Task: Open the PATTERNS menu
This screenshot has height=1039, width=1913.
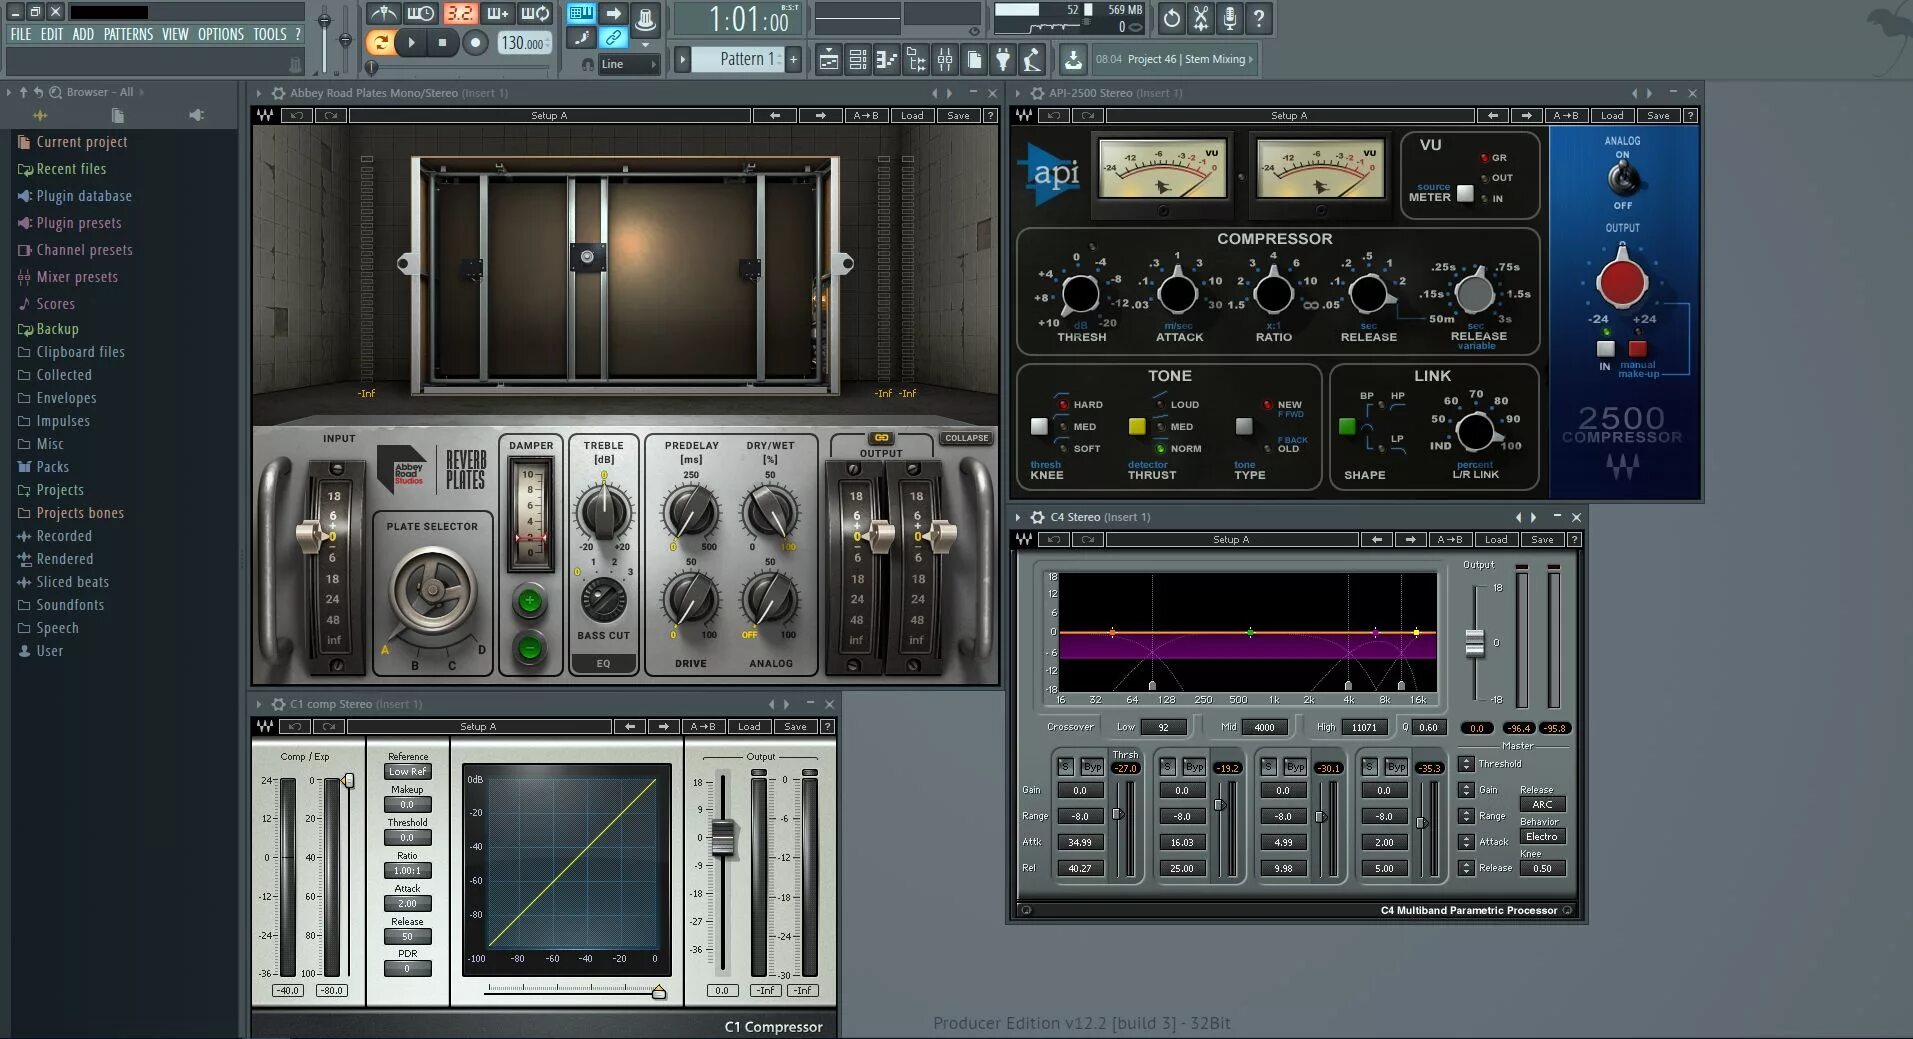Action: [x=129, y=33]
